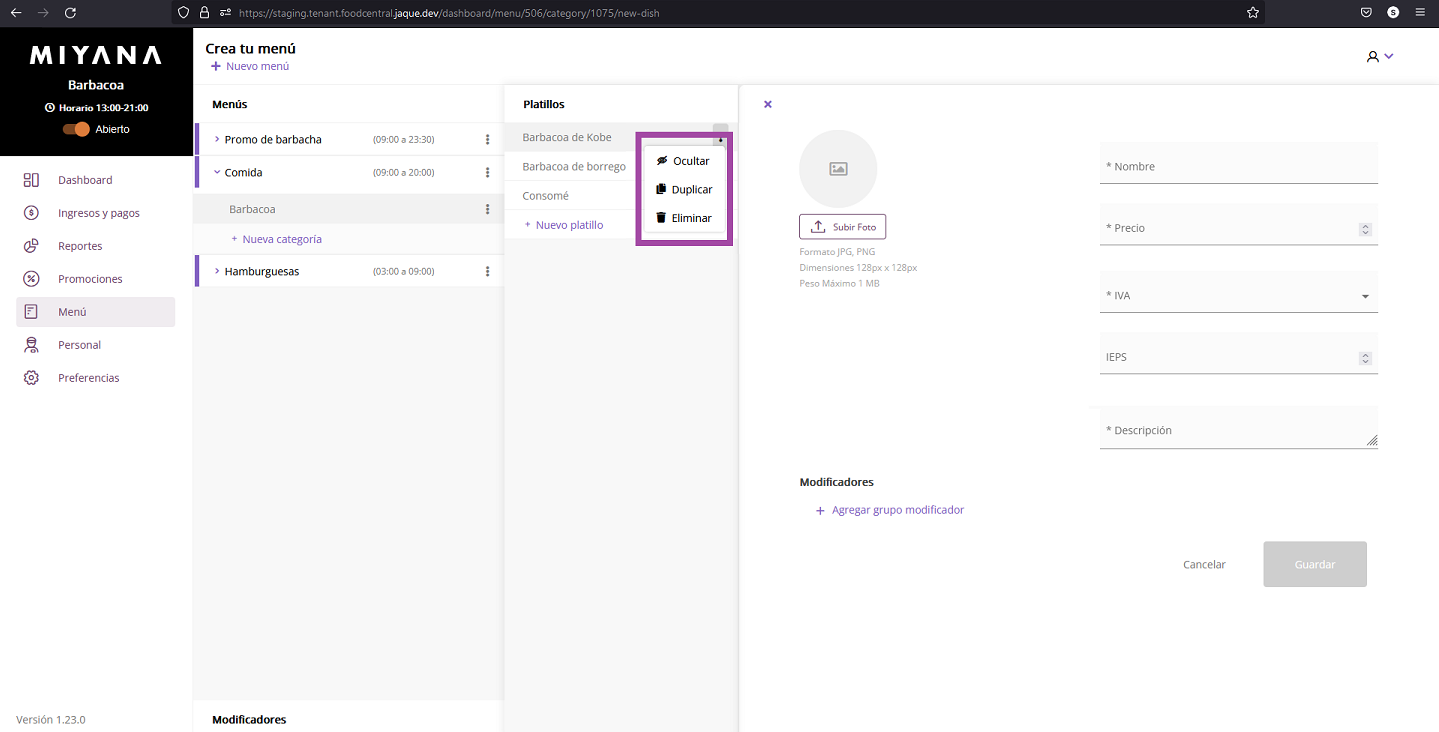
Task: Open options for Hamburguesas menu
Action: pyautogui.click(x=488, y=271)
